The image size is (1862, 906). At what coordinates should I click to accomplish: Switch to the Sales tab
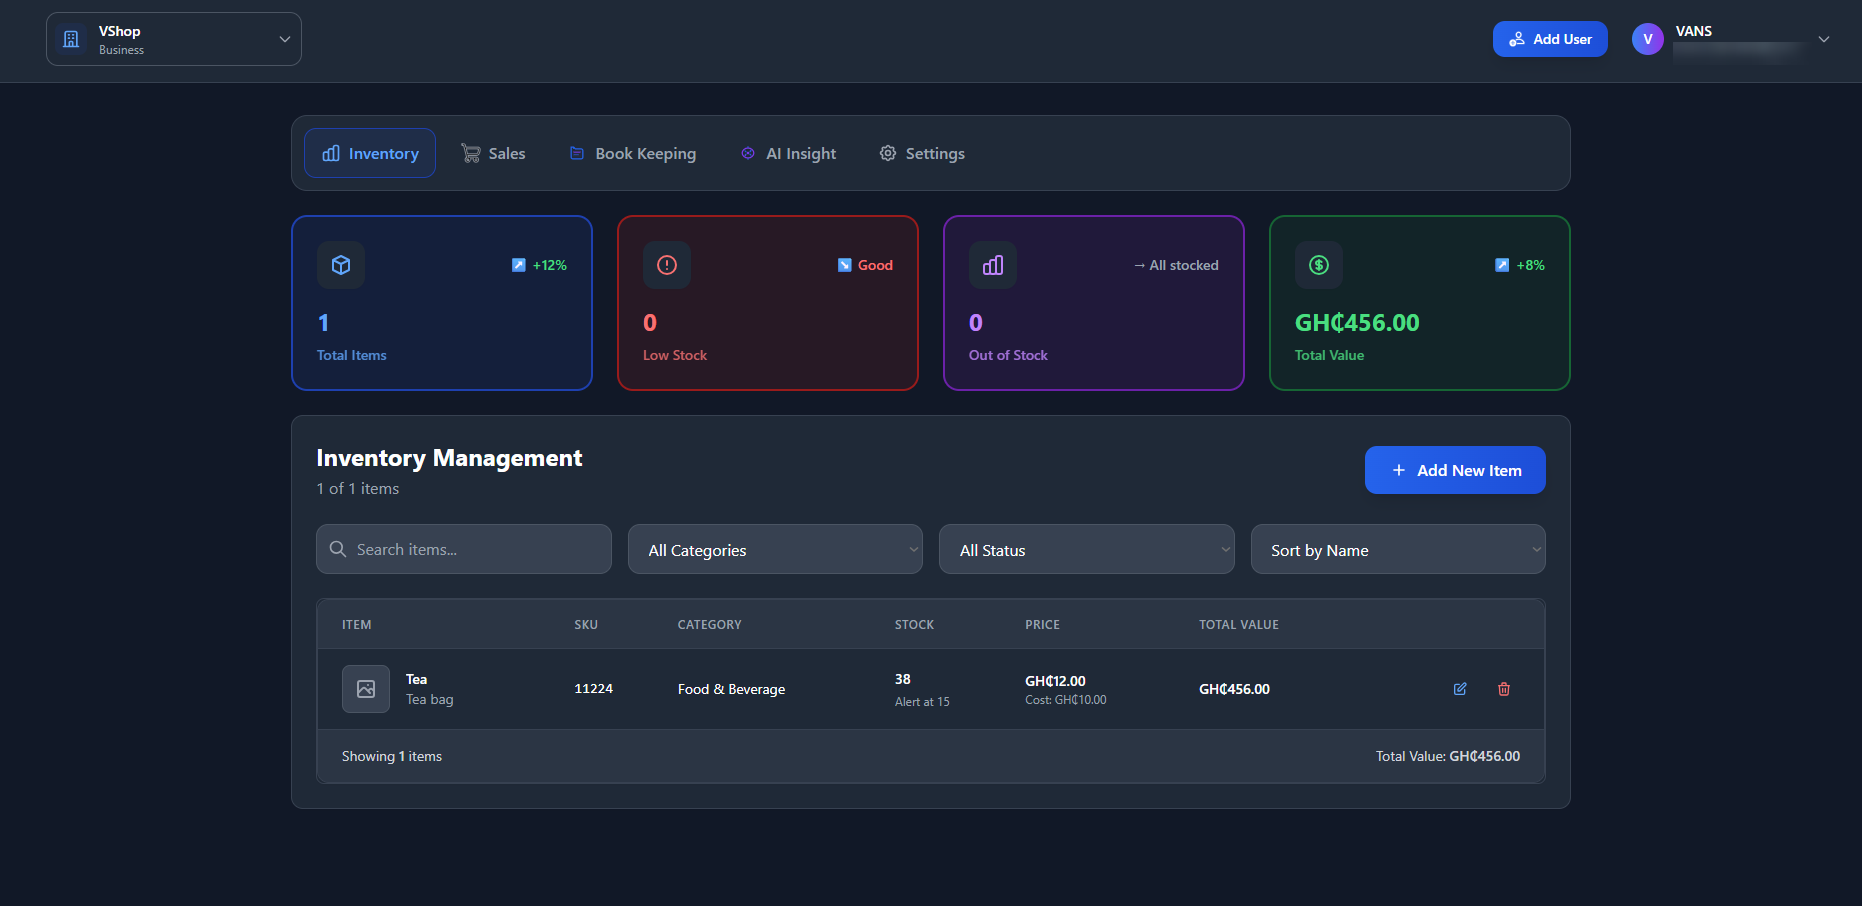pos(493,154)
